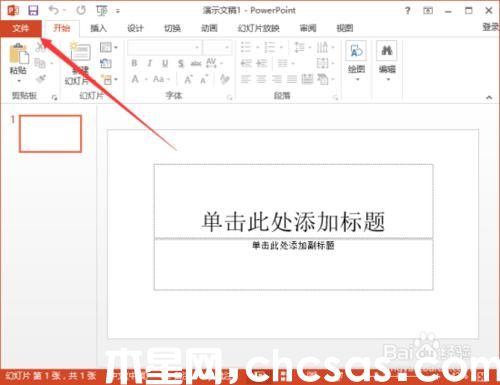Toggle Bold formatting
500x385 pixels.
point(134,63)
